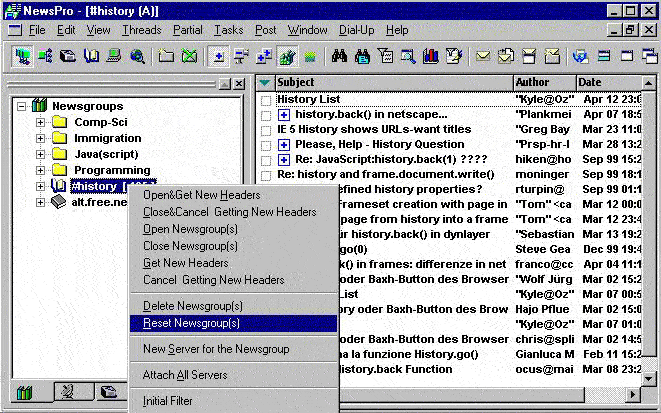This screenshot has height=413, width=661.
Task: Click the green triangle sort indicator header
Action: (x=265, y=83)
